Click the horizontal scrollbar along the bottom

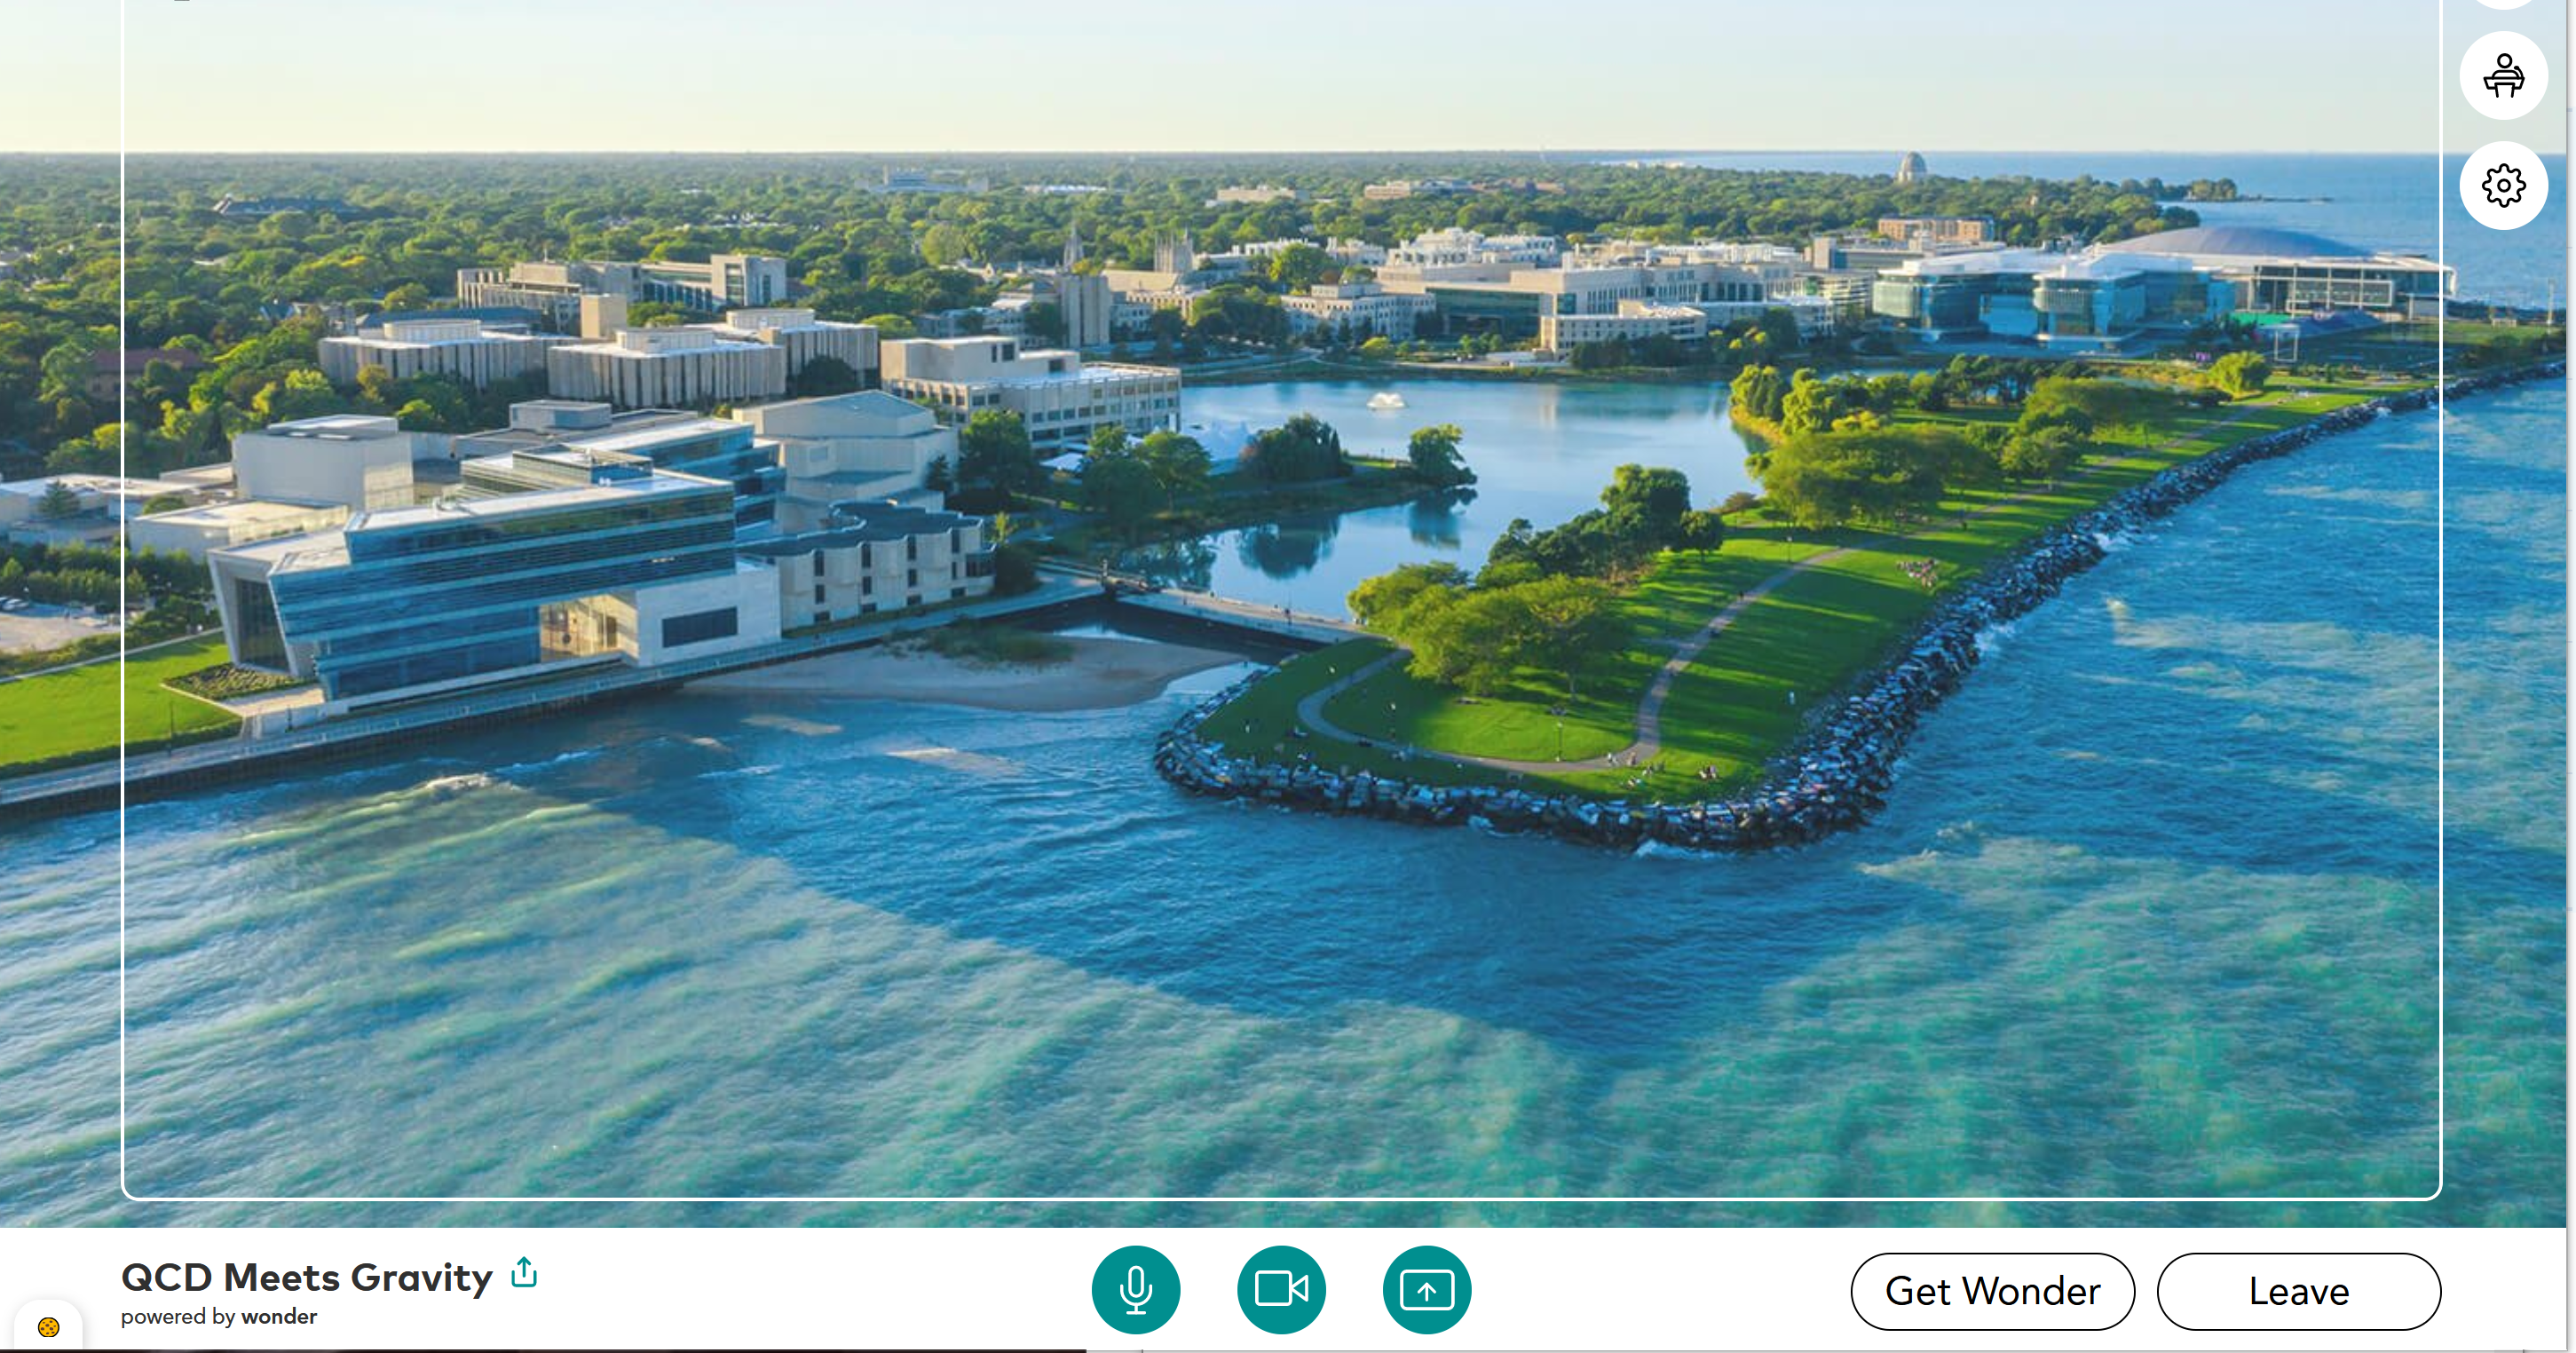tap(540, 1350)
